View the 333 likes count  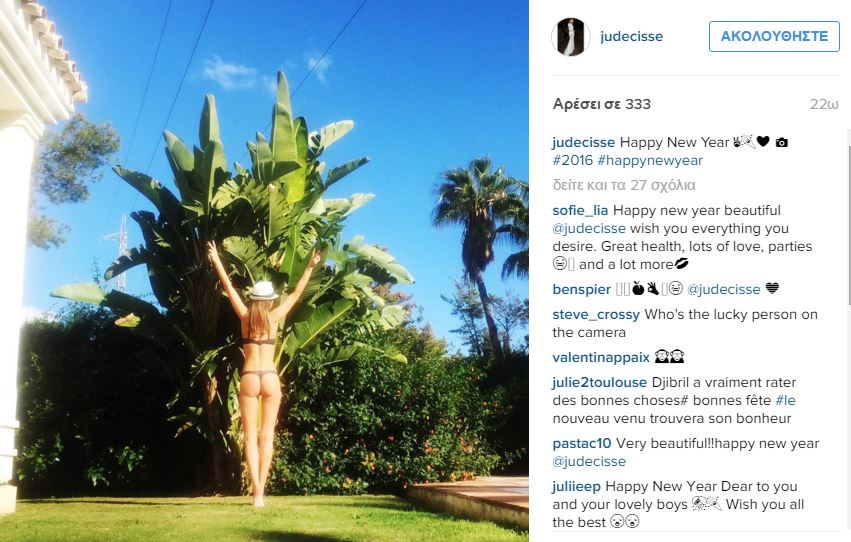coord(601,104)
